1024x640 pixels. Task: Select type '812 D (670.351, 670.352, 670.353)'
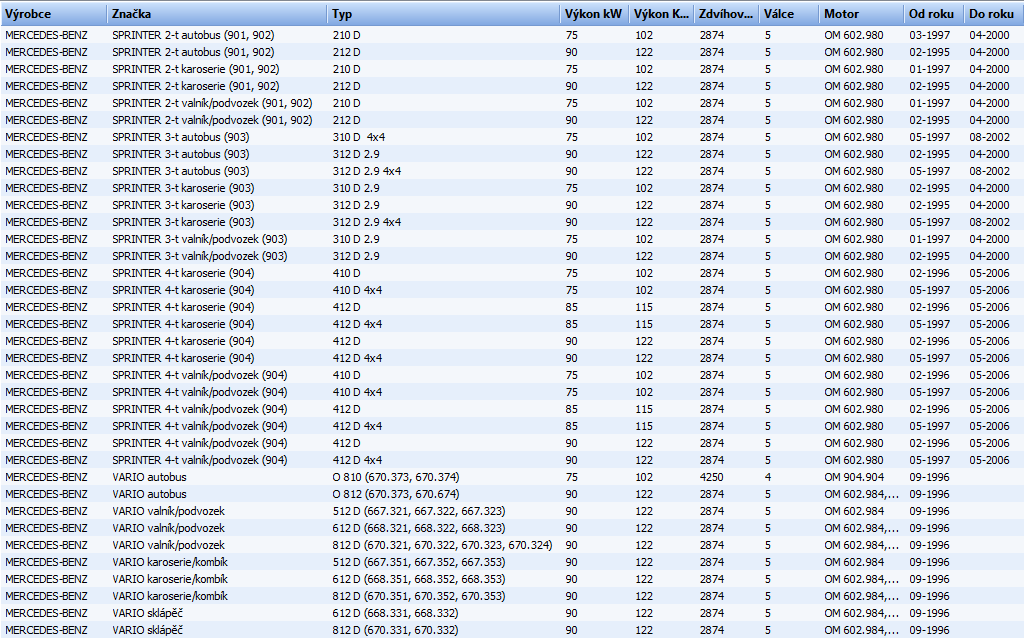[419, 596]
